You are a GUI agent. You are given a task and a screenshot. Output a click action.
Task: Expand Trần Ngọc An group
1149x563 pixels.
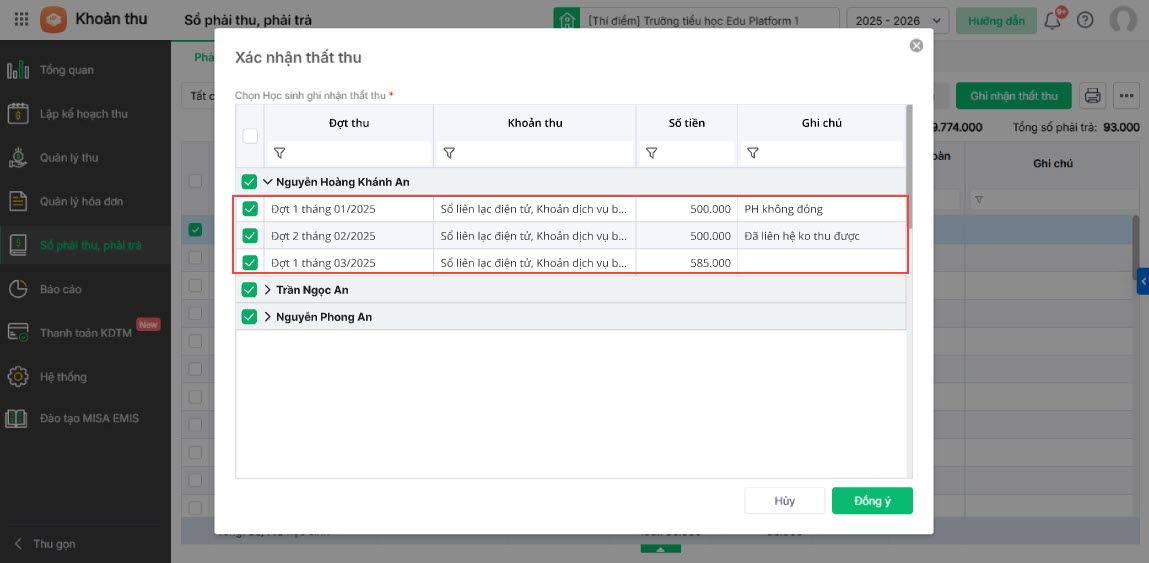268,290
